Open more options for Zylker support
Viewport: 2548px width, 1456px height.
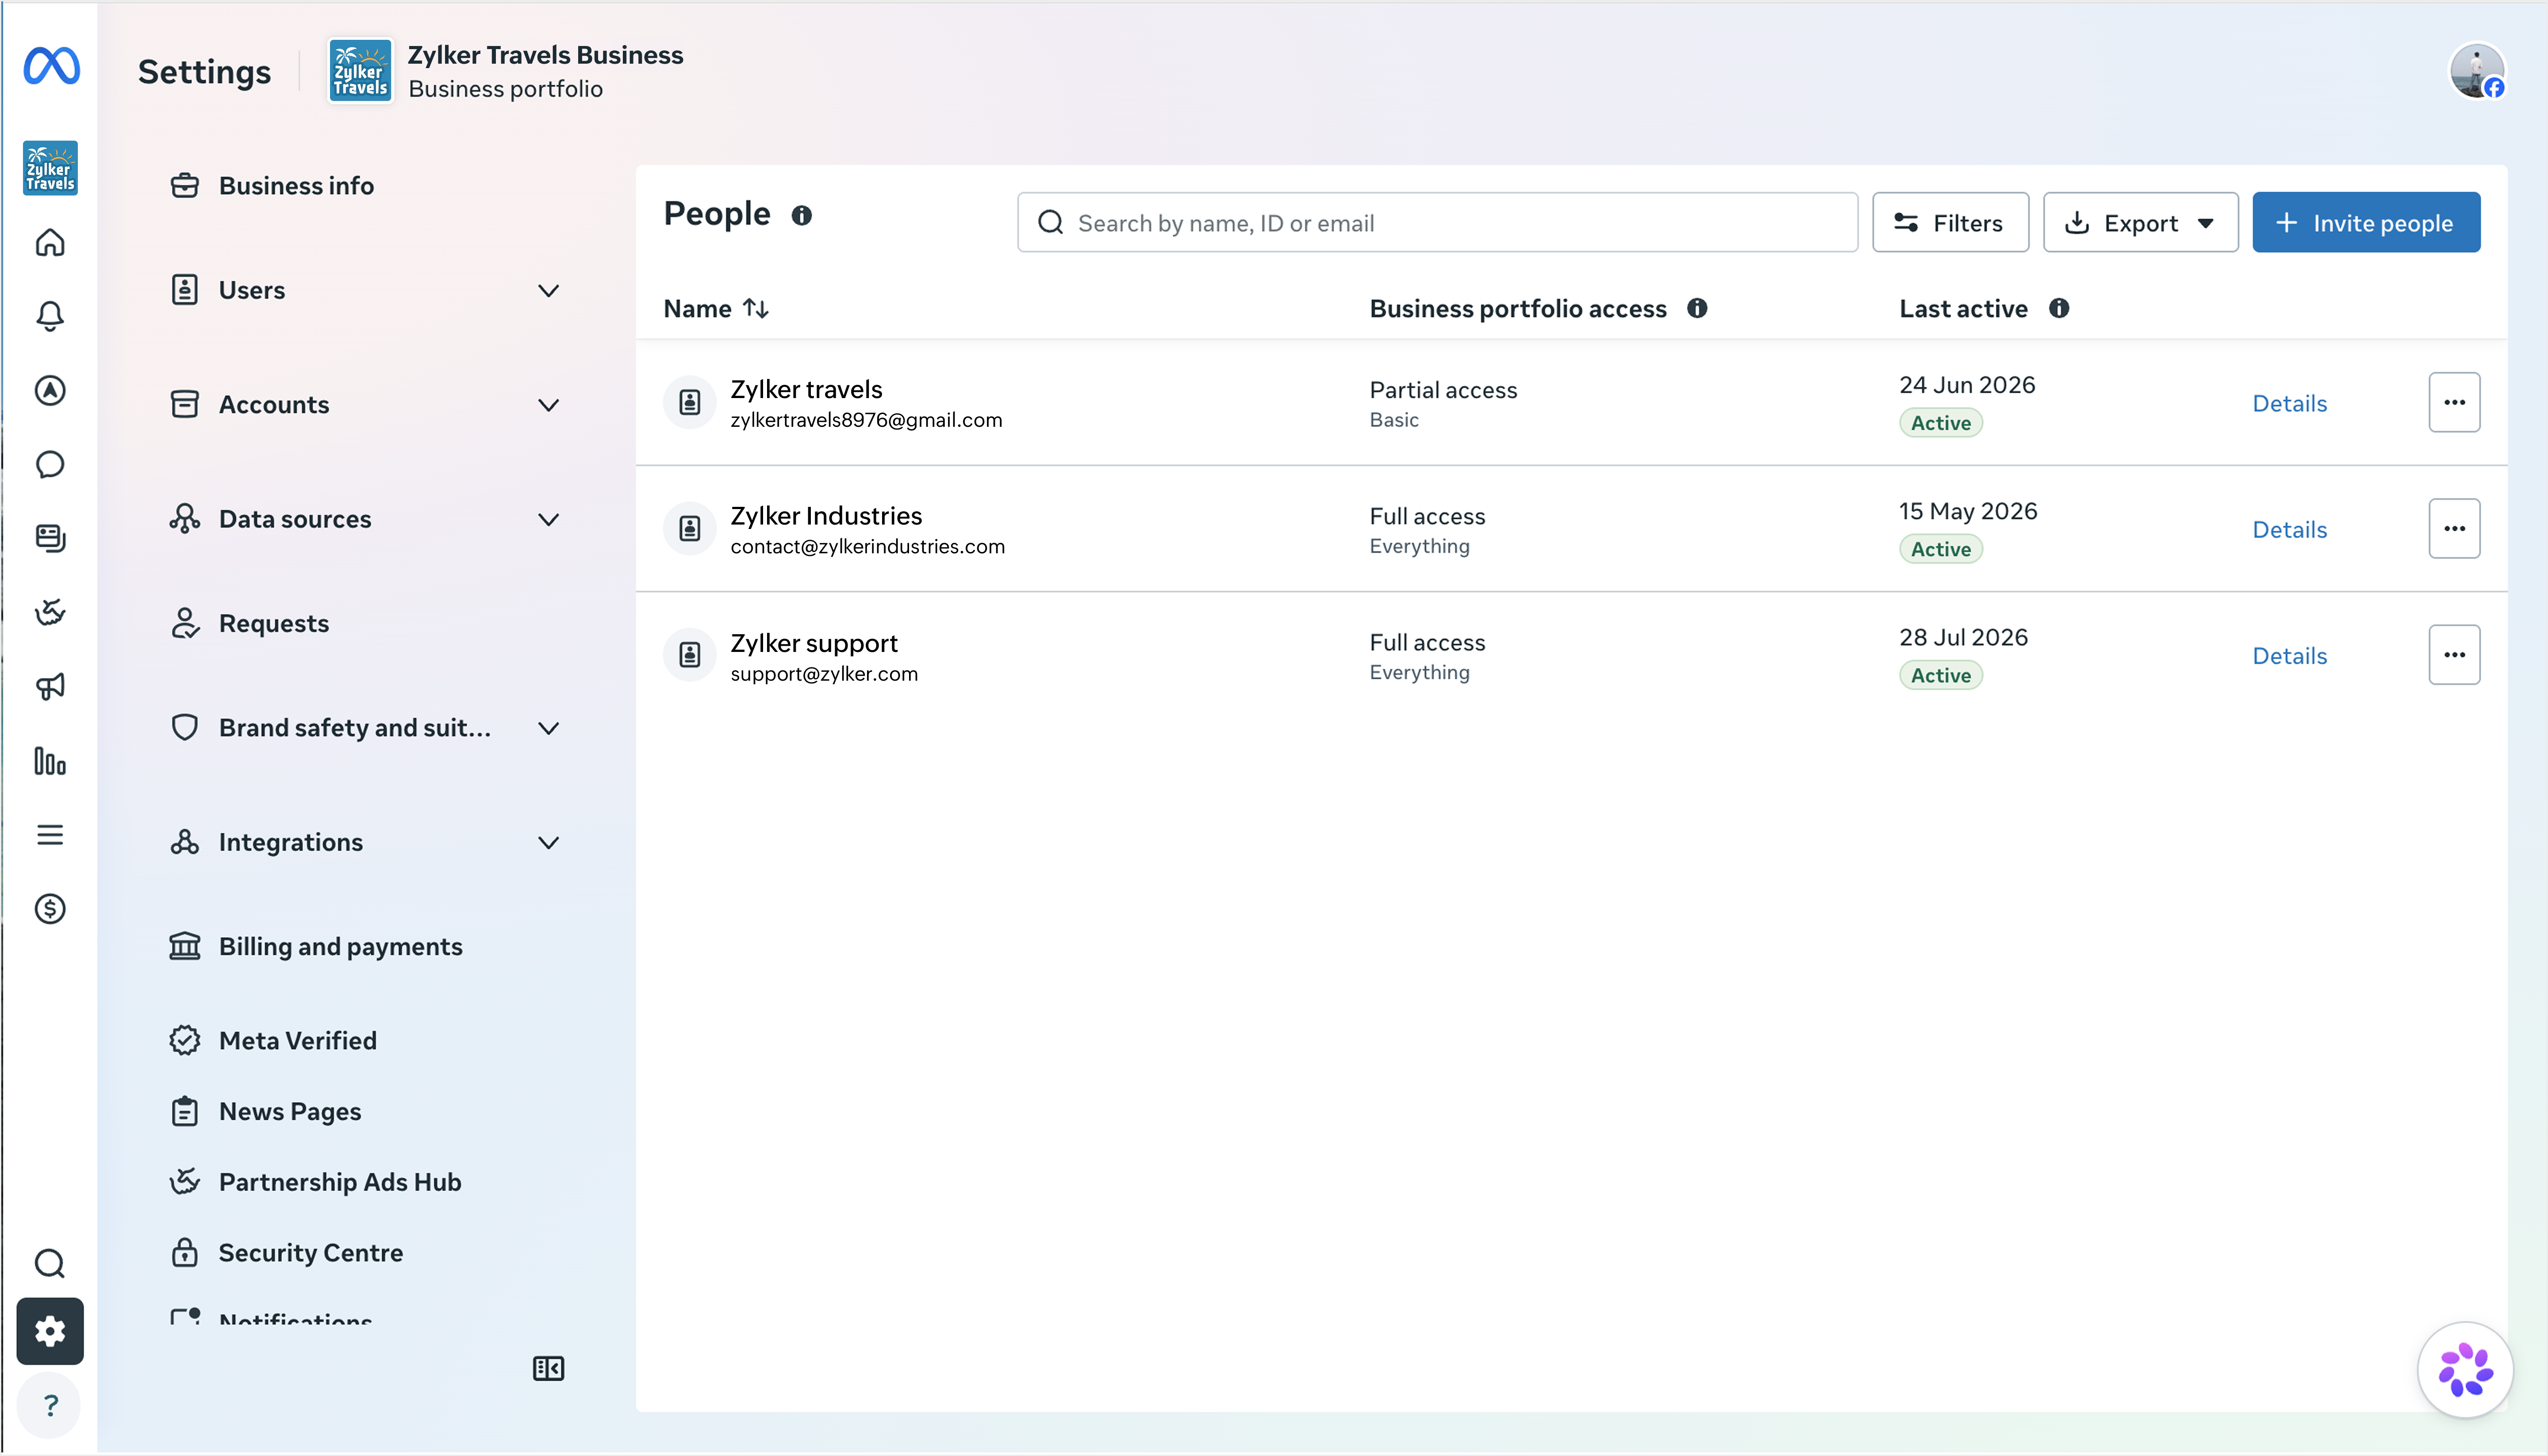click(2454, 655)
